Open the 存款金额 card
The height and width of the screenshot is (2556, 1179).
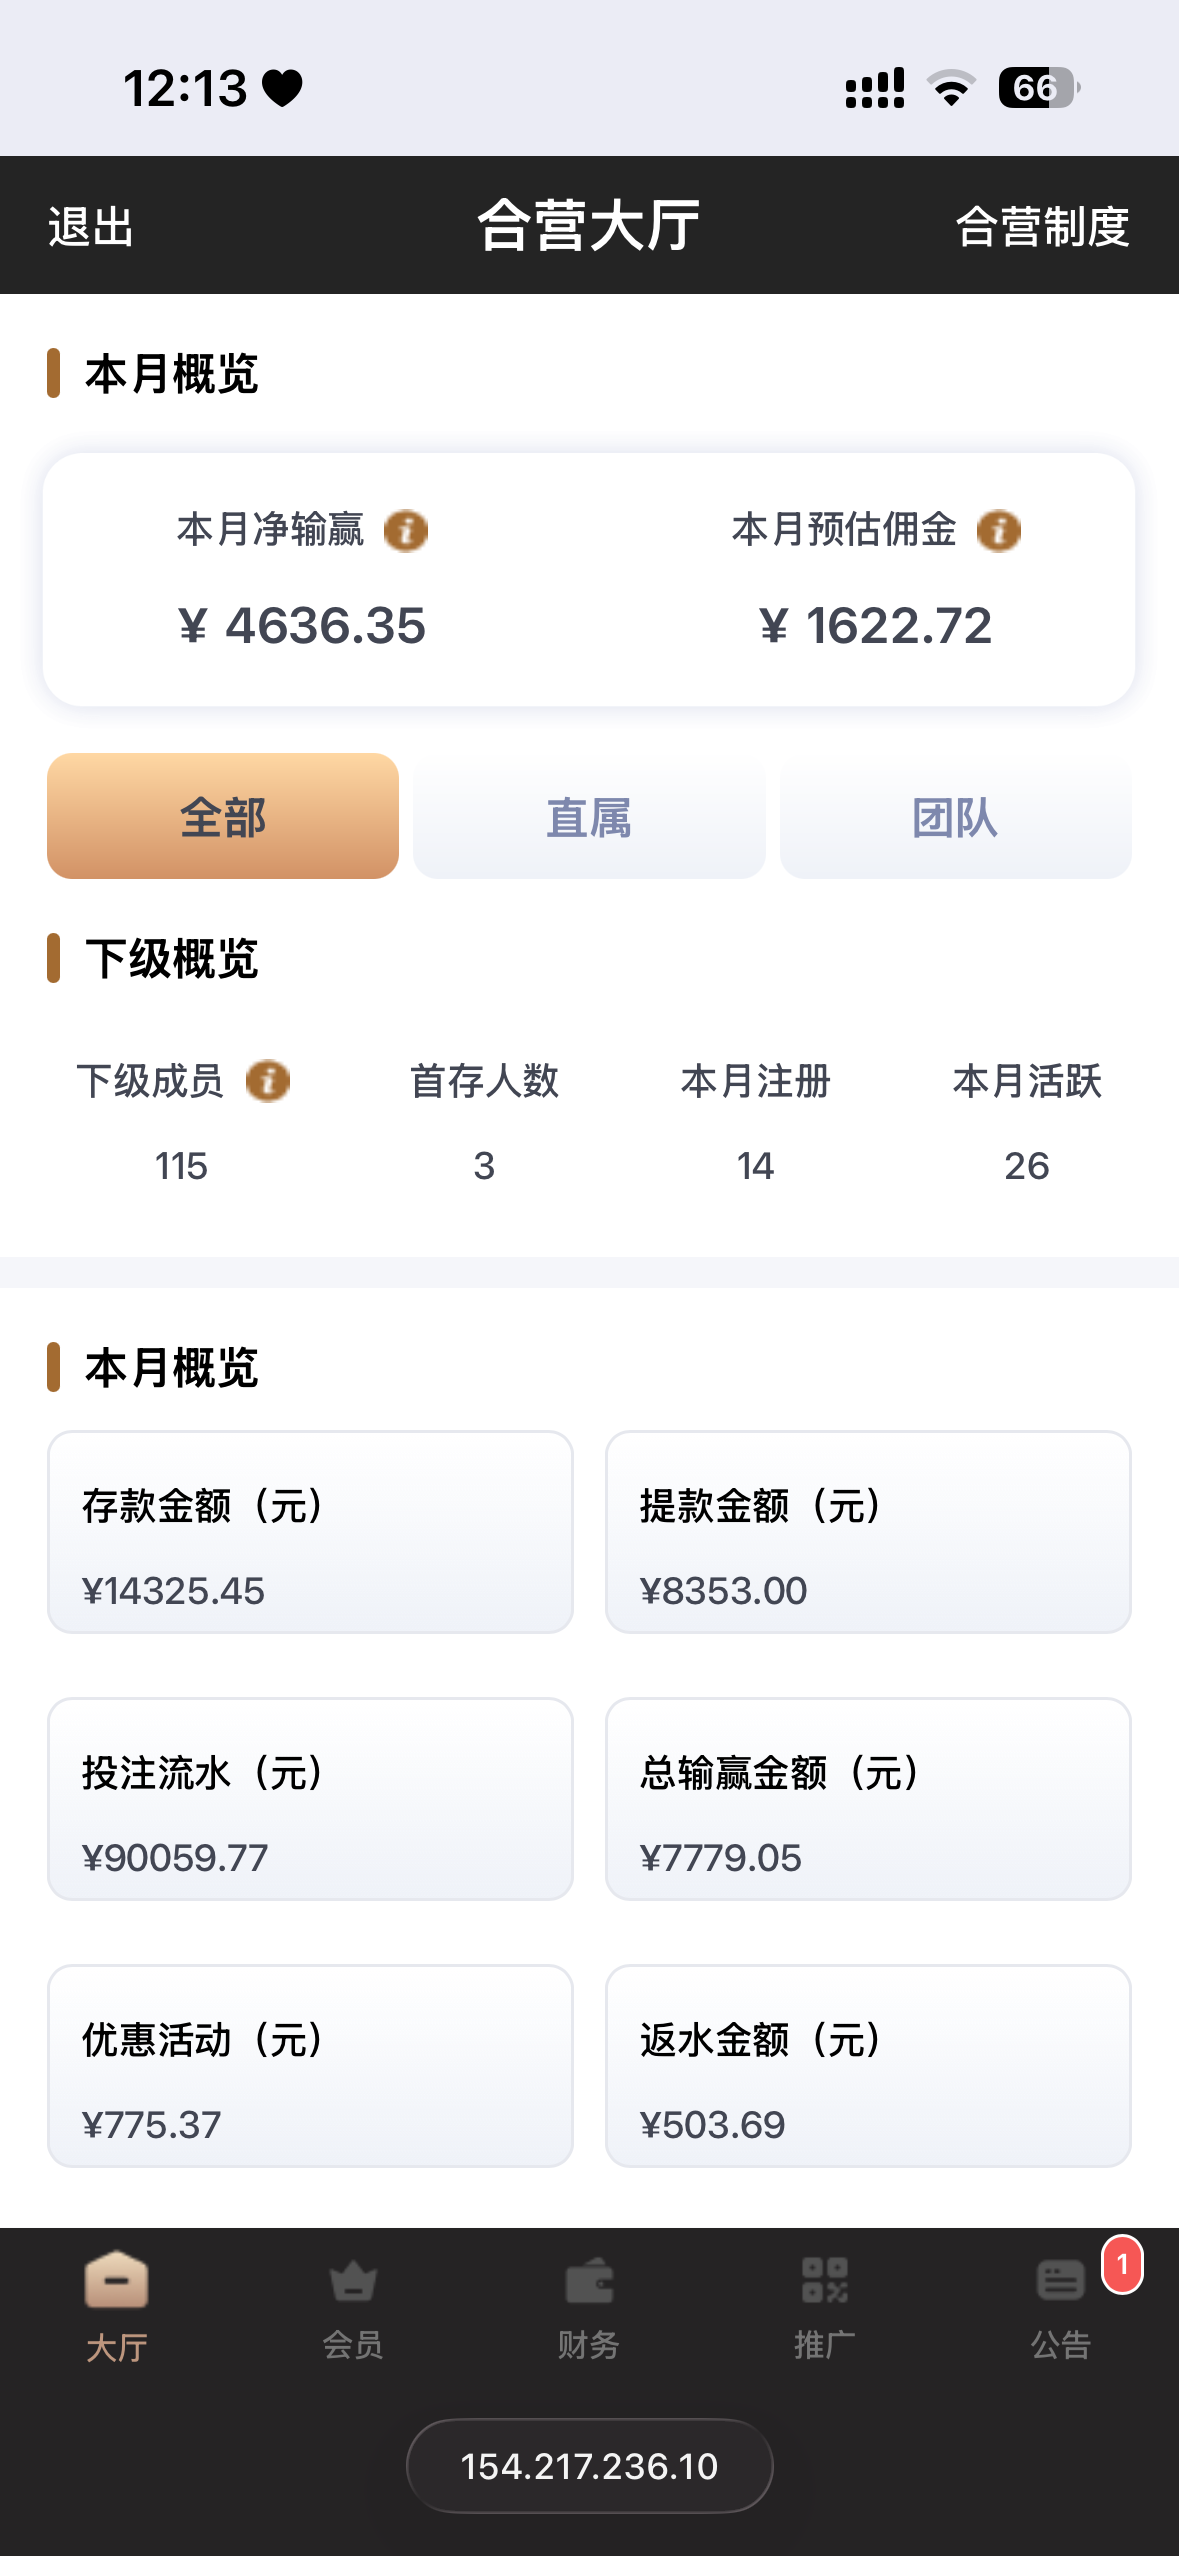(x=310, y=1532)
